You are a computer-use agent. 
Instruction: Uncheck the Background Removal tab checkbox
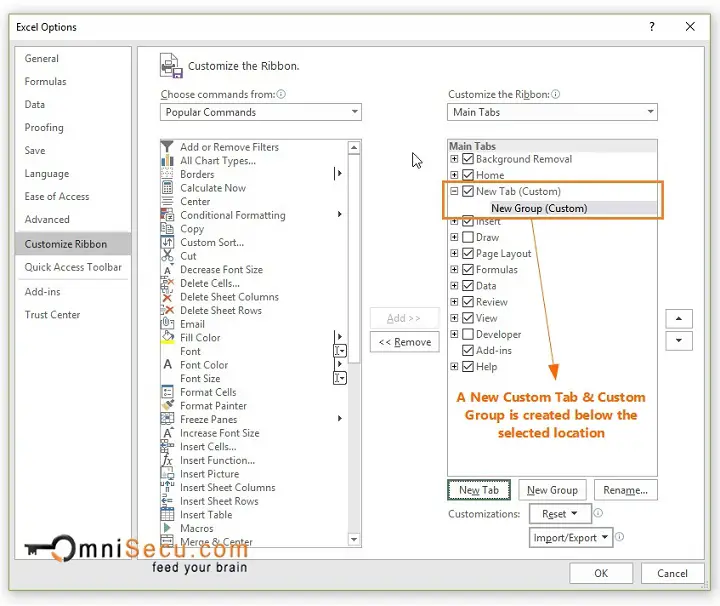click(467, 159)
